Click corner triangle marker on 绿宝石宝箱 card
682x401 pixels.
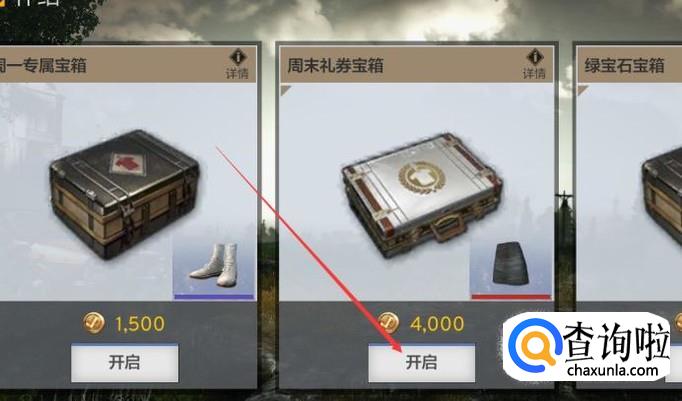pos(582,90)
